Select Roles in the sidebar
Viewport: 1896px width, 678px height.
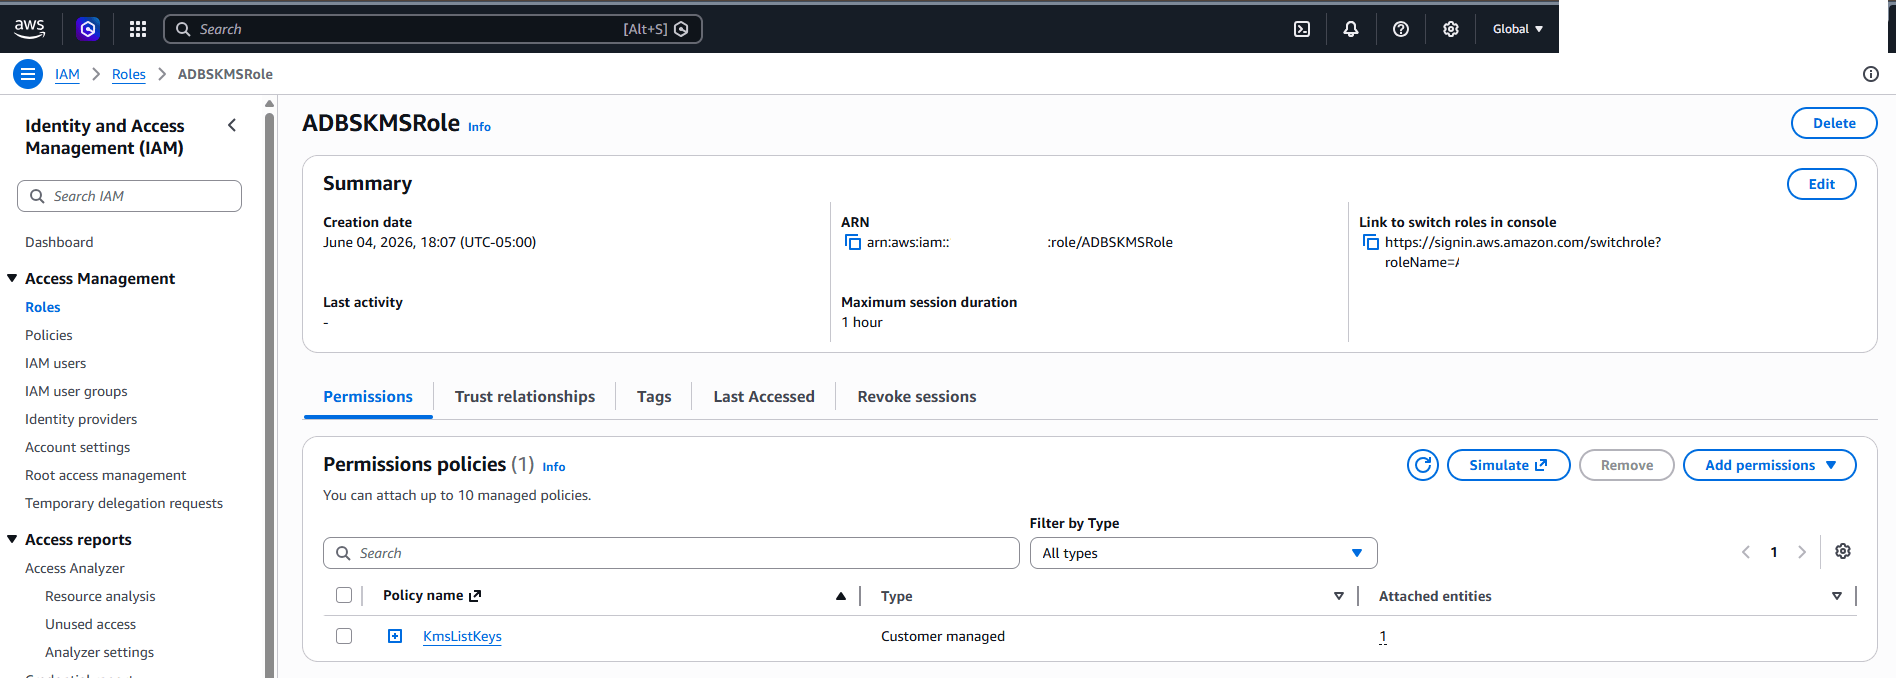43,307
